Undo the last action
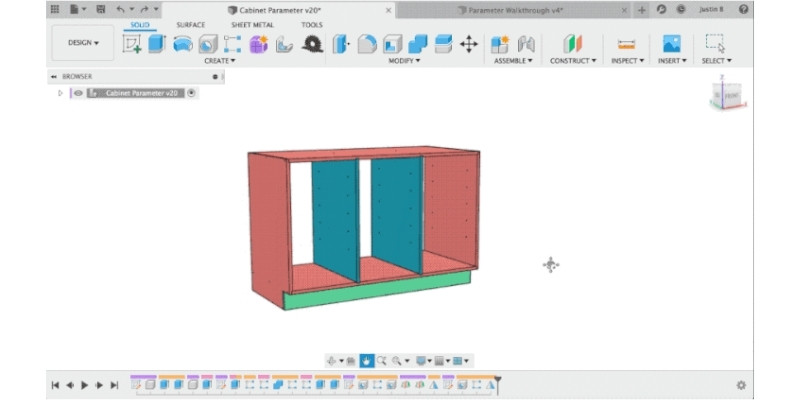This screenshot has width=800, height=400. [120, 9]
